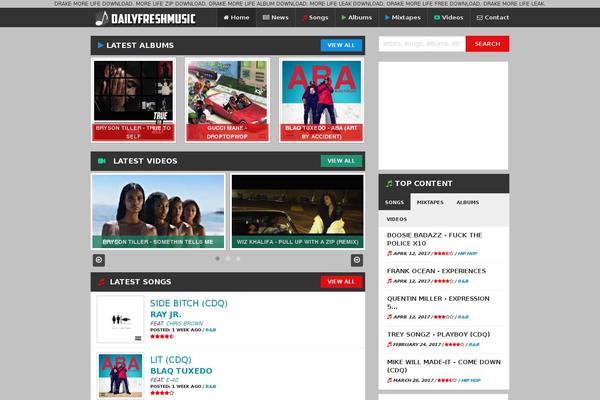Open Quentin Miller Expression 5 song
The height and width of the screenshot is (400, 600).
click(438, 302)
